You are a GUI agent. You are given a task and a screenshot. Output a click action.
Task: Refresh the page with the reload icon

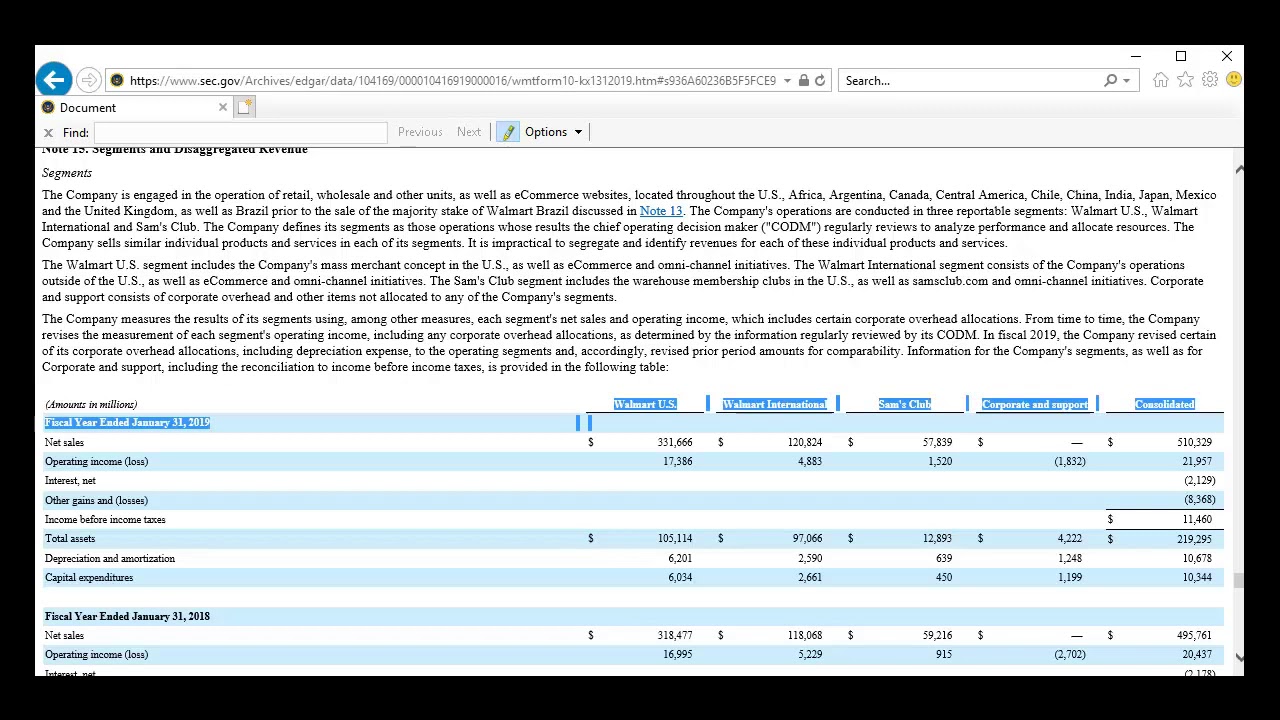point(820,81)
